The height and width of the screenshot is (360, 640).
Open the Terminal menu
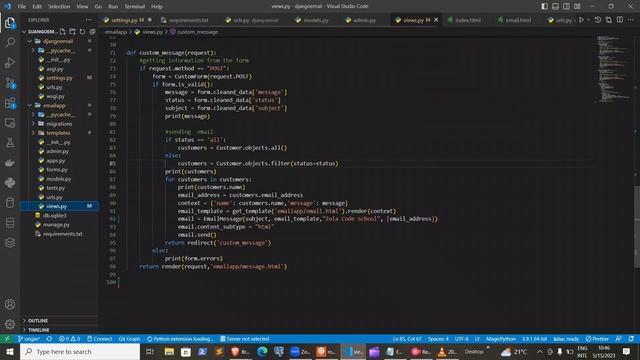tap(135, 7)
